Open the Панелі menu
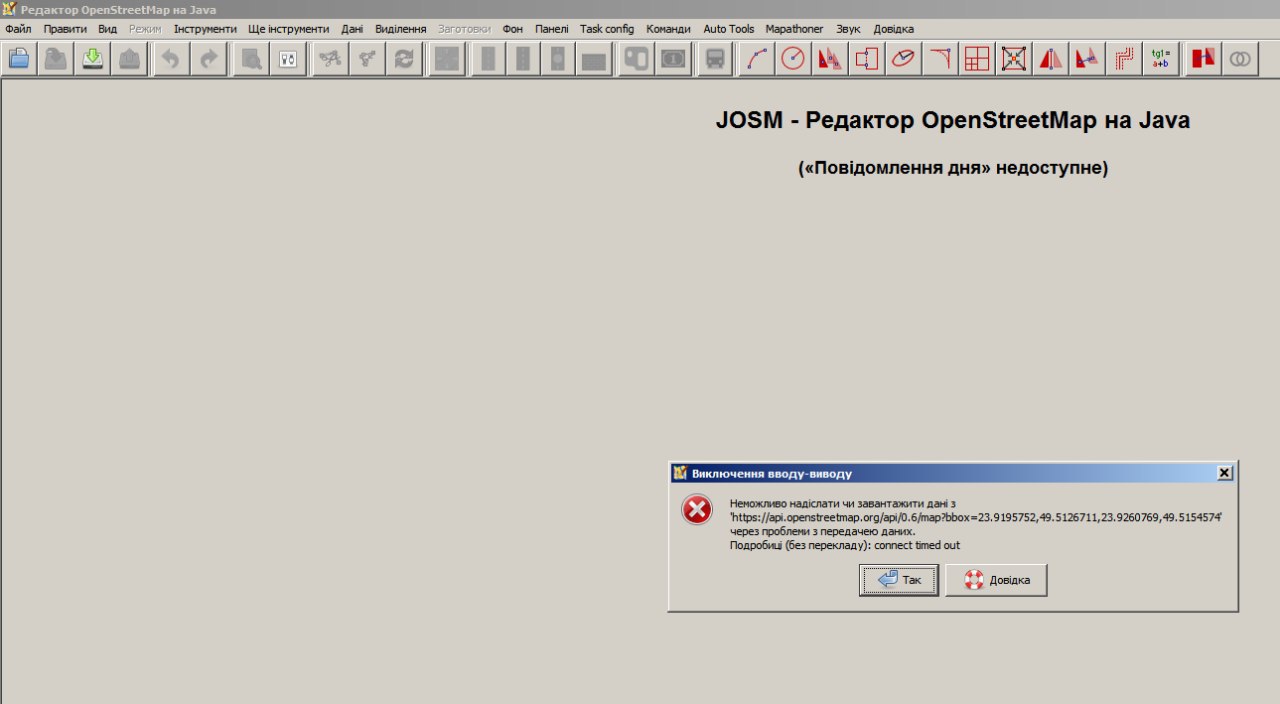 tap(552, 29)
